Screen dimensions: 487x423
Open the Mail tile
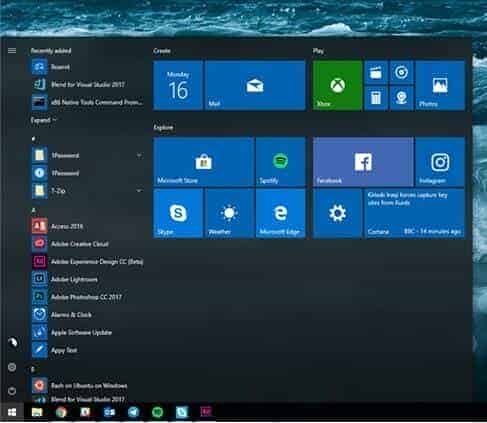click(x=255, y=85)
